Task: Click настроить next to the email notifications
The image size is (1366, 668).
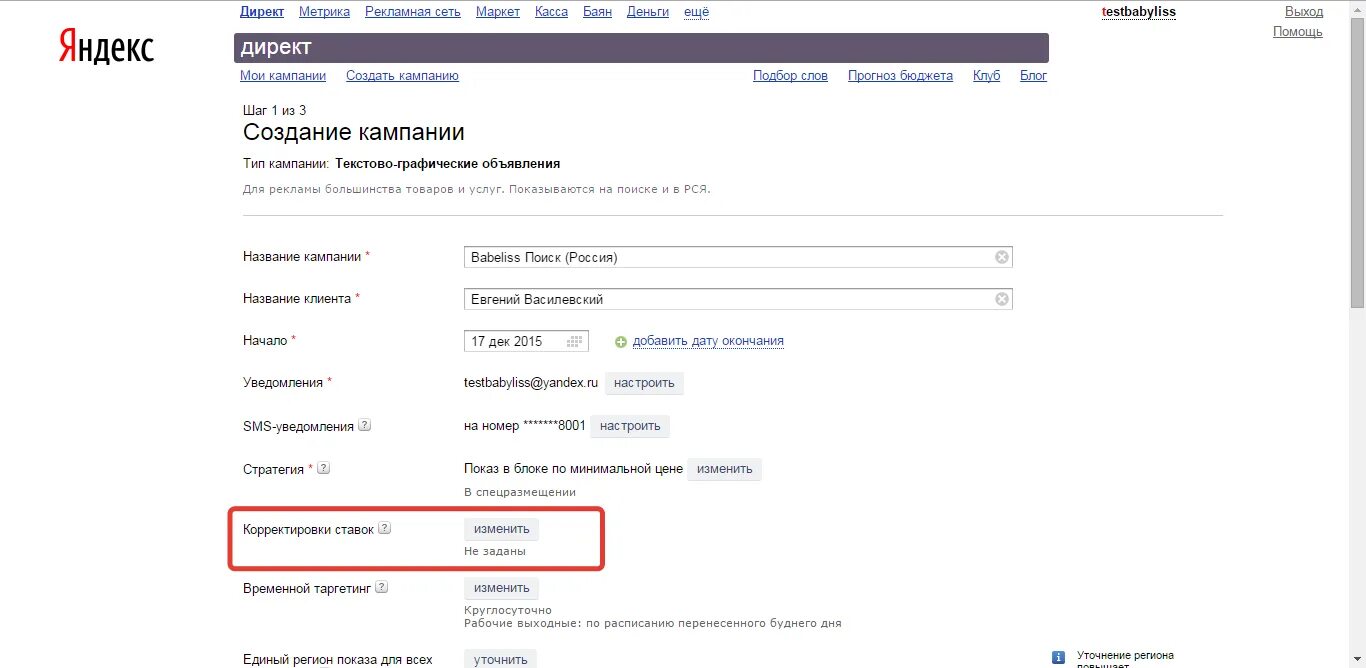Action: click(644, 383)
